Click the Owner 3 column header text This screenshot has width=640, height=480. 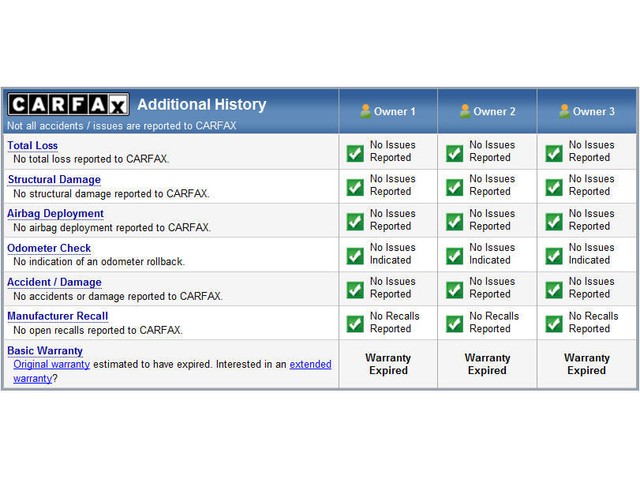(x=593, y=111)
